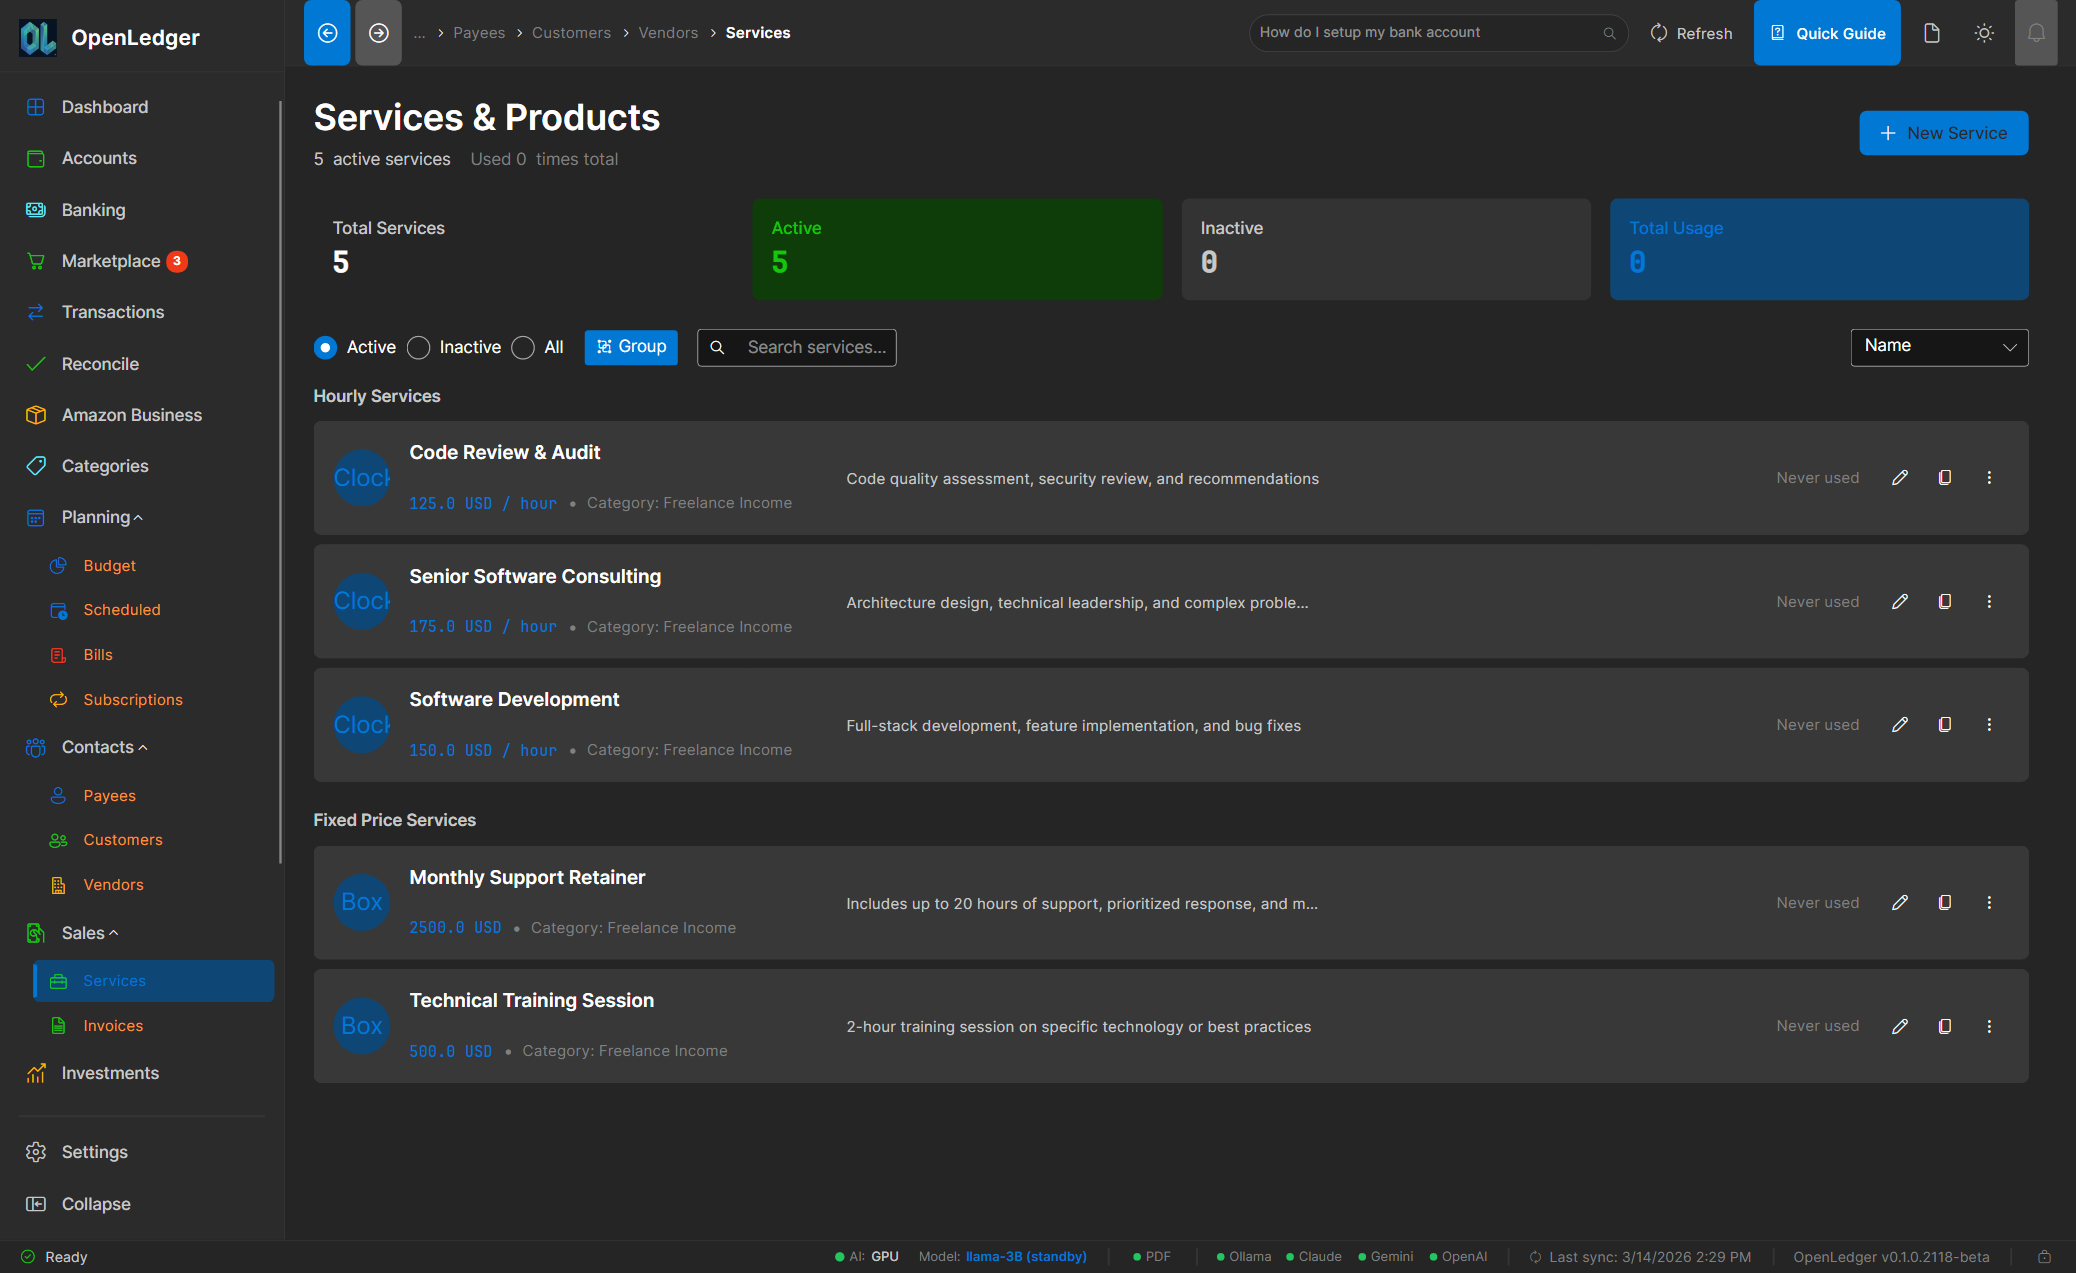Select the Inactive radio filter
2076x1273 pixels.
tap(419, 347)
